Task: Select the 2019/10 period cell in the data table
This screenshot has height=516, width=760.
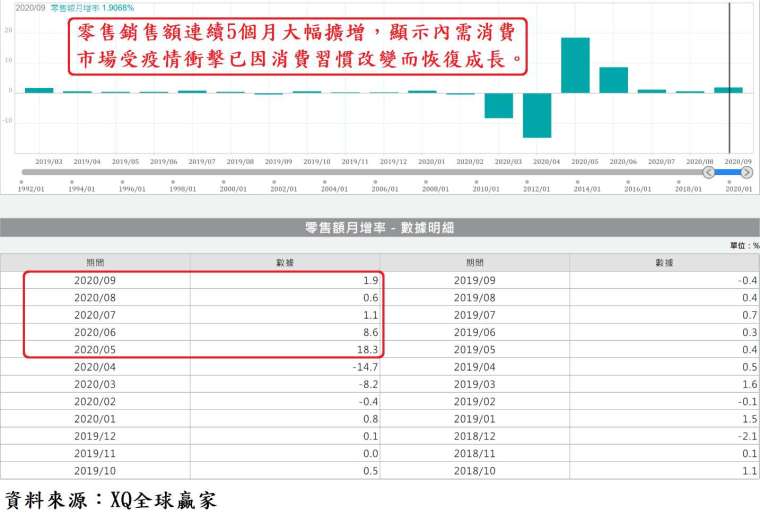Action: coord(95,471)
